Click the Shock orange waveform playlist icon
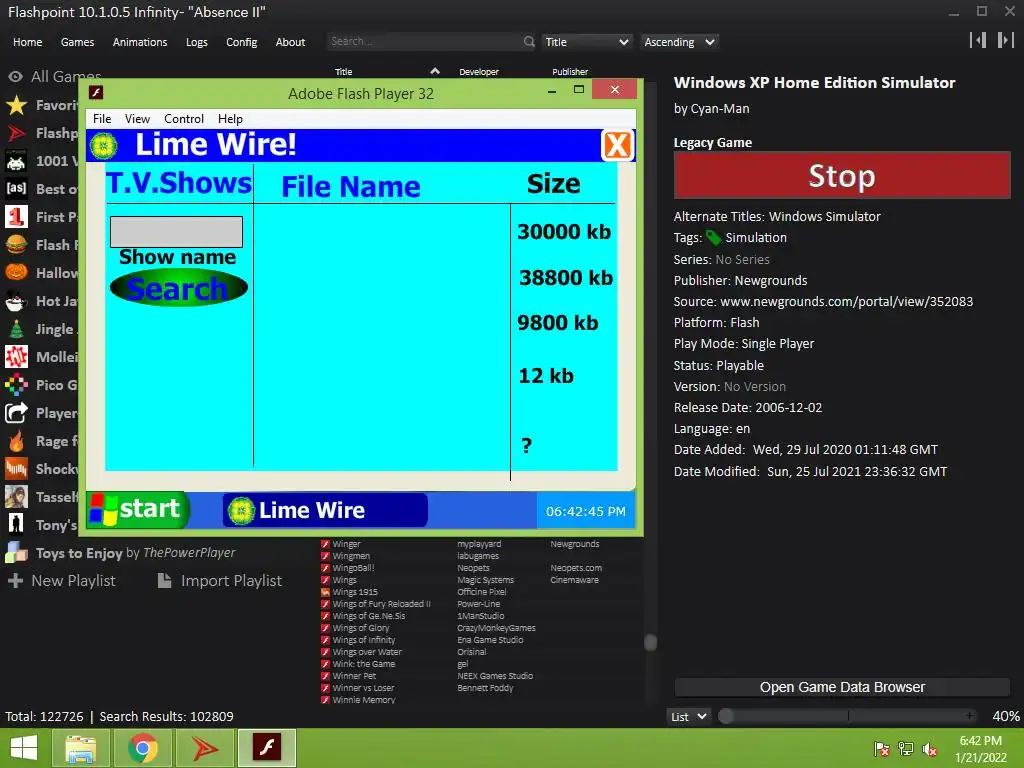1024x768 pixels. click(16, 470)
